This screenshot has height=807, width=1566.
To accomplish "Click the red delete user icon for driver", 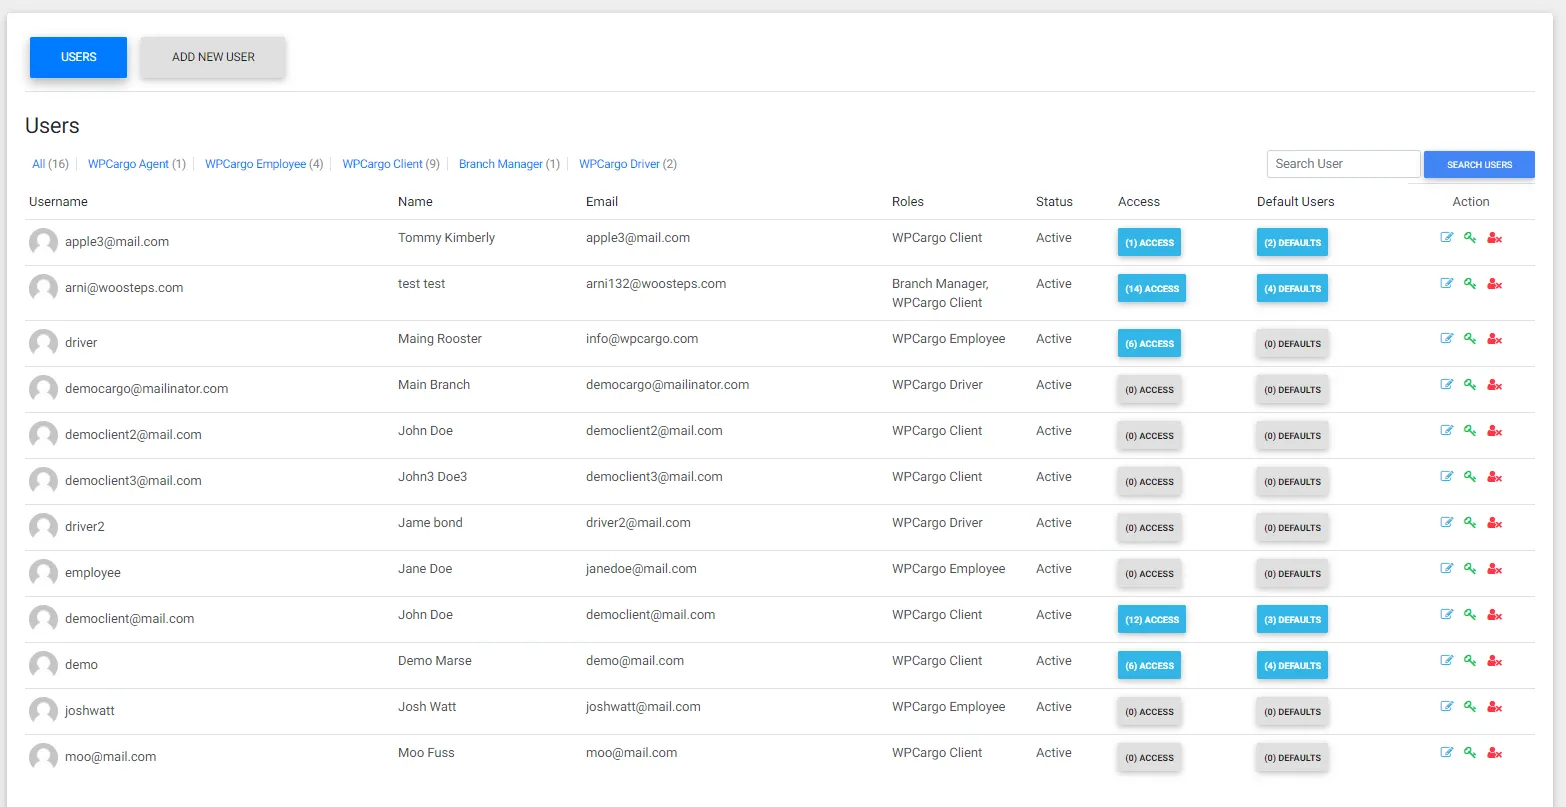I will pos(1494,339).
